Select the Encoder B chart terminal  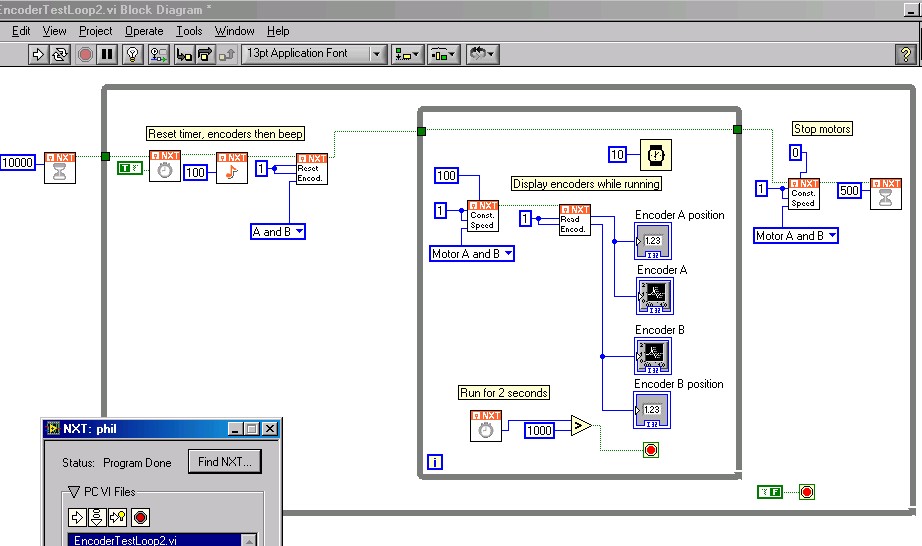pyautogui.click(x=653, y=356)
